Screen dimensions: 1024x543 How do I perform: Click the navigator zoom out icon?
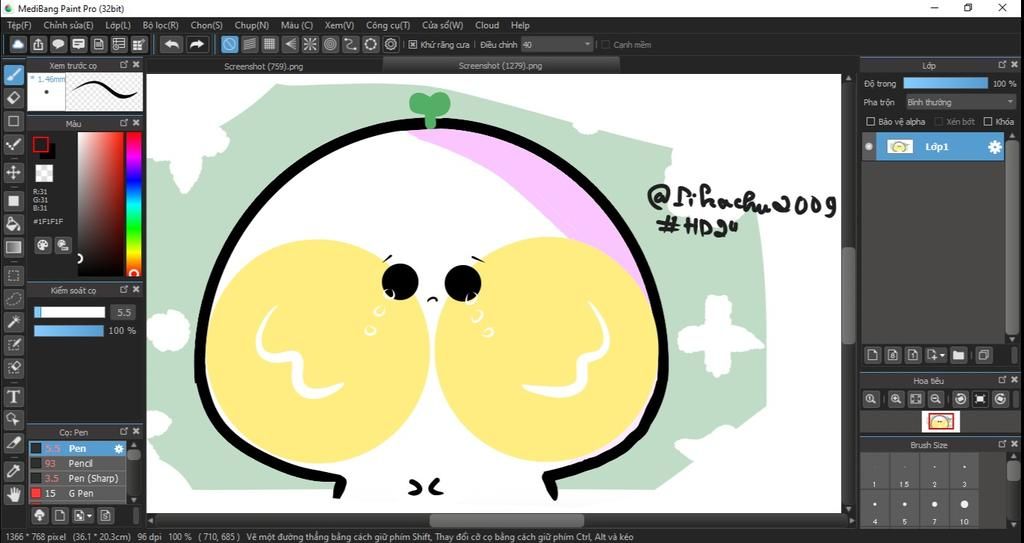coord(936,399)
